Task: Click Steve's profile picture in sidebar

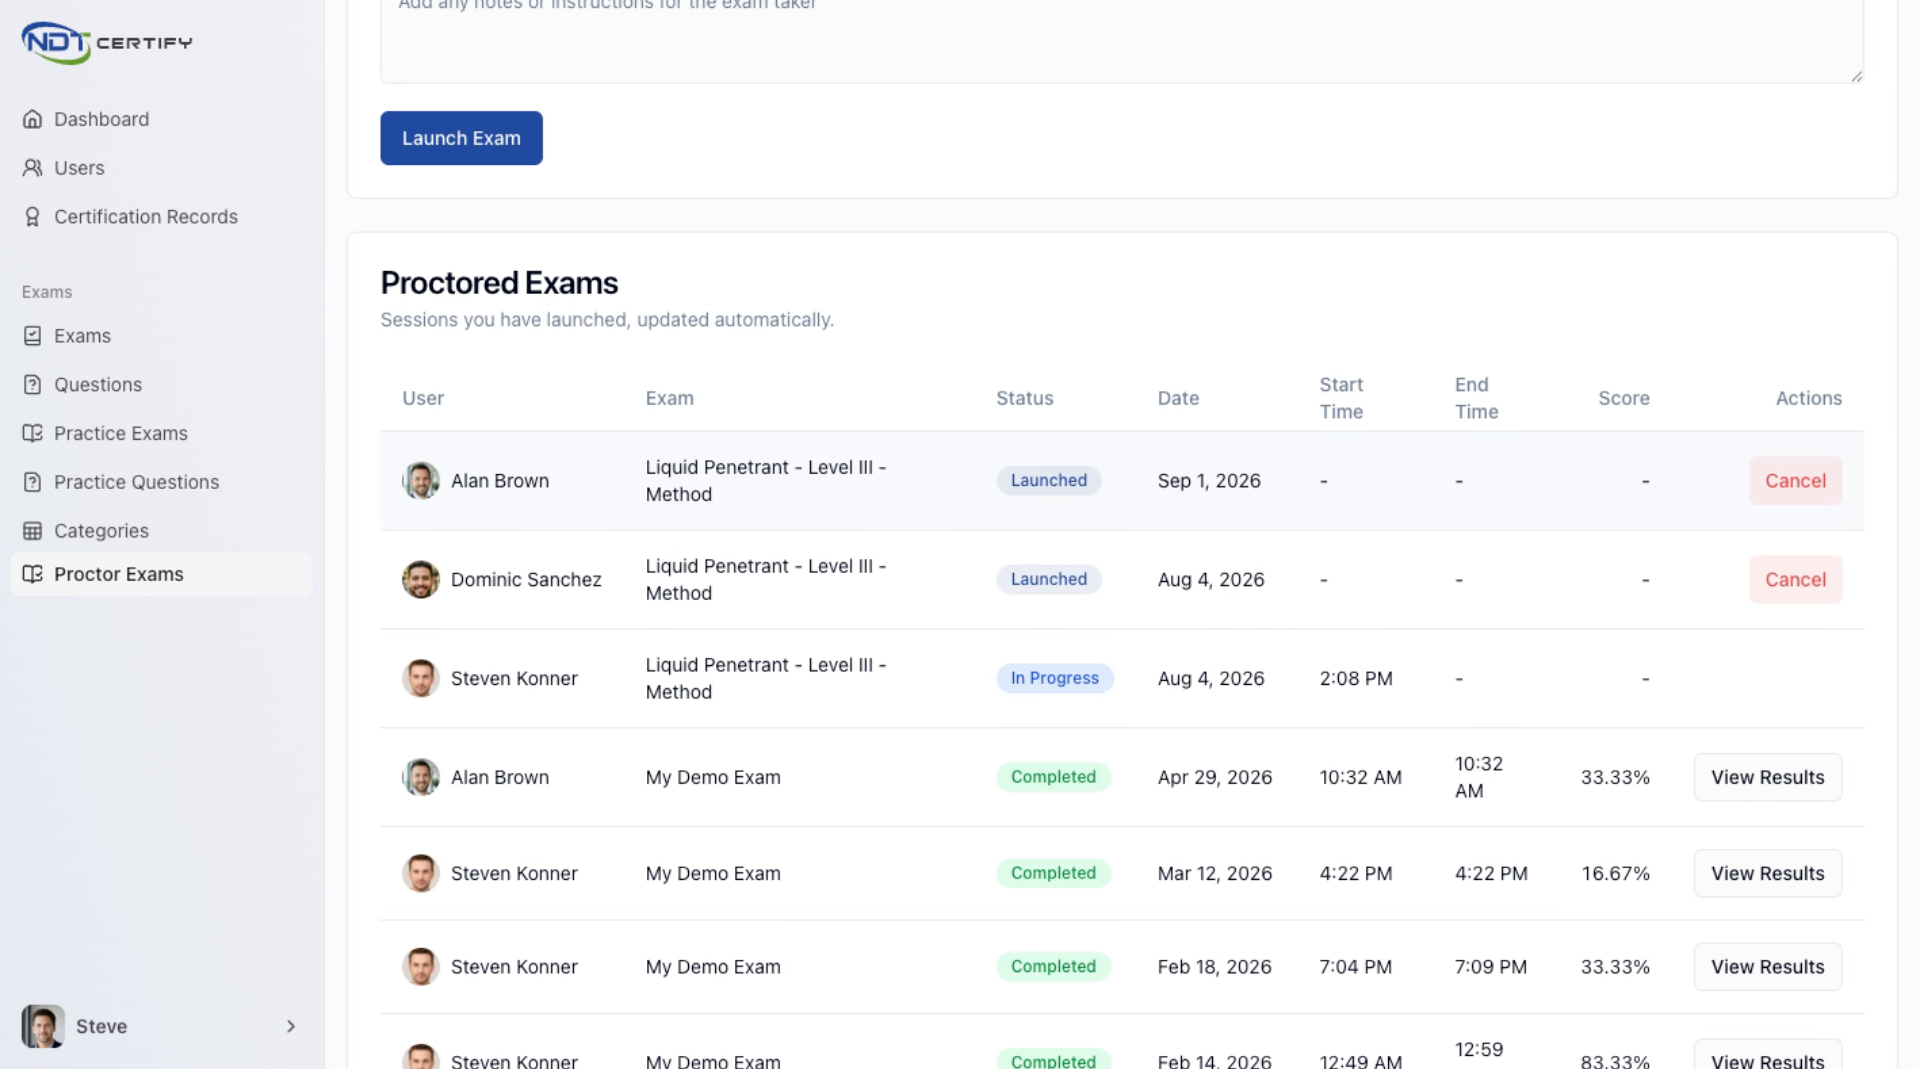Action: click(x=43, y=1026)
